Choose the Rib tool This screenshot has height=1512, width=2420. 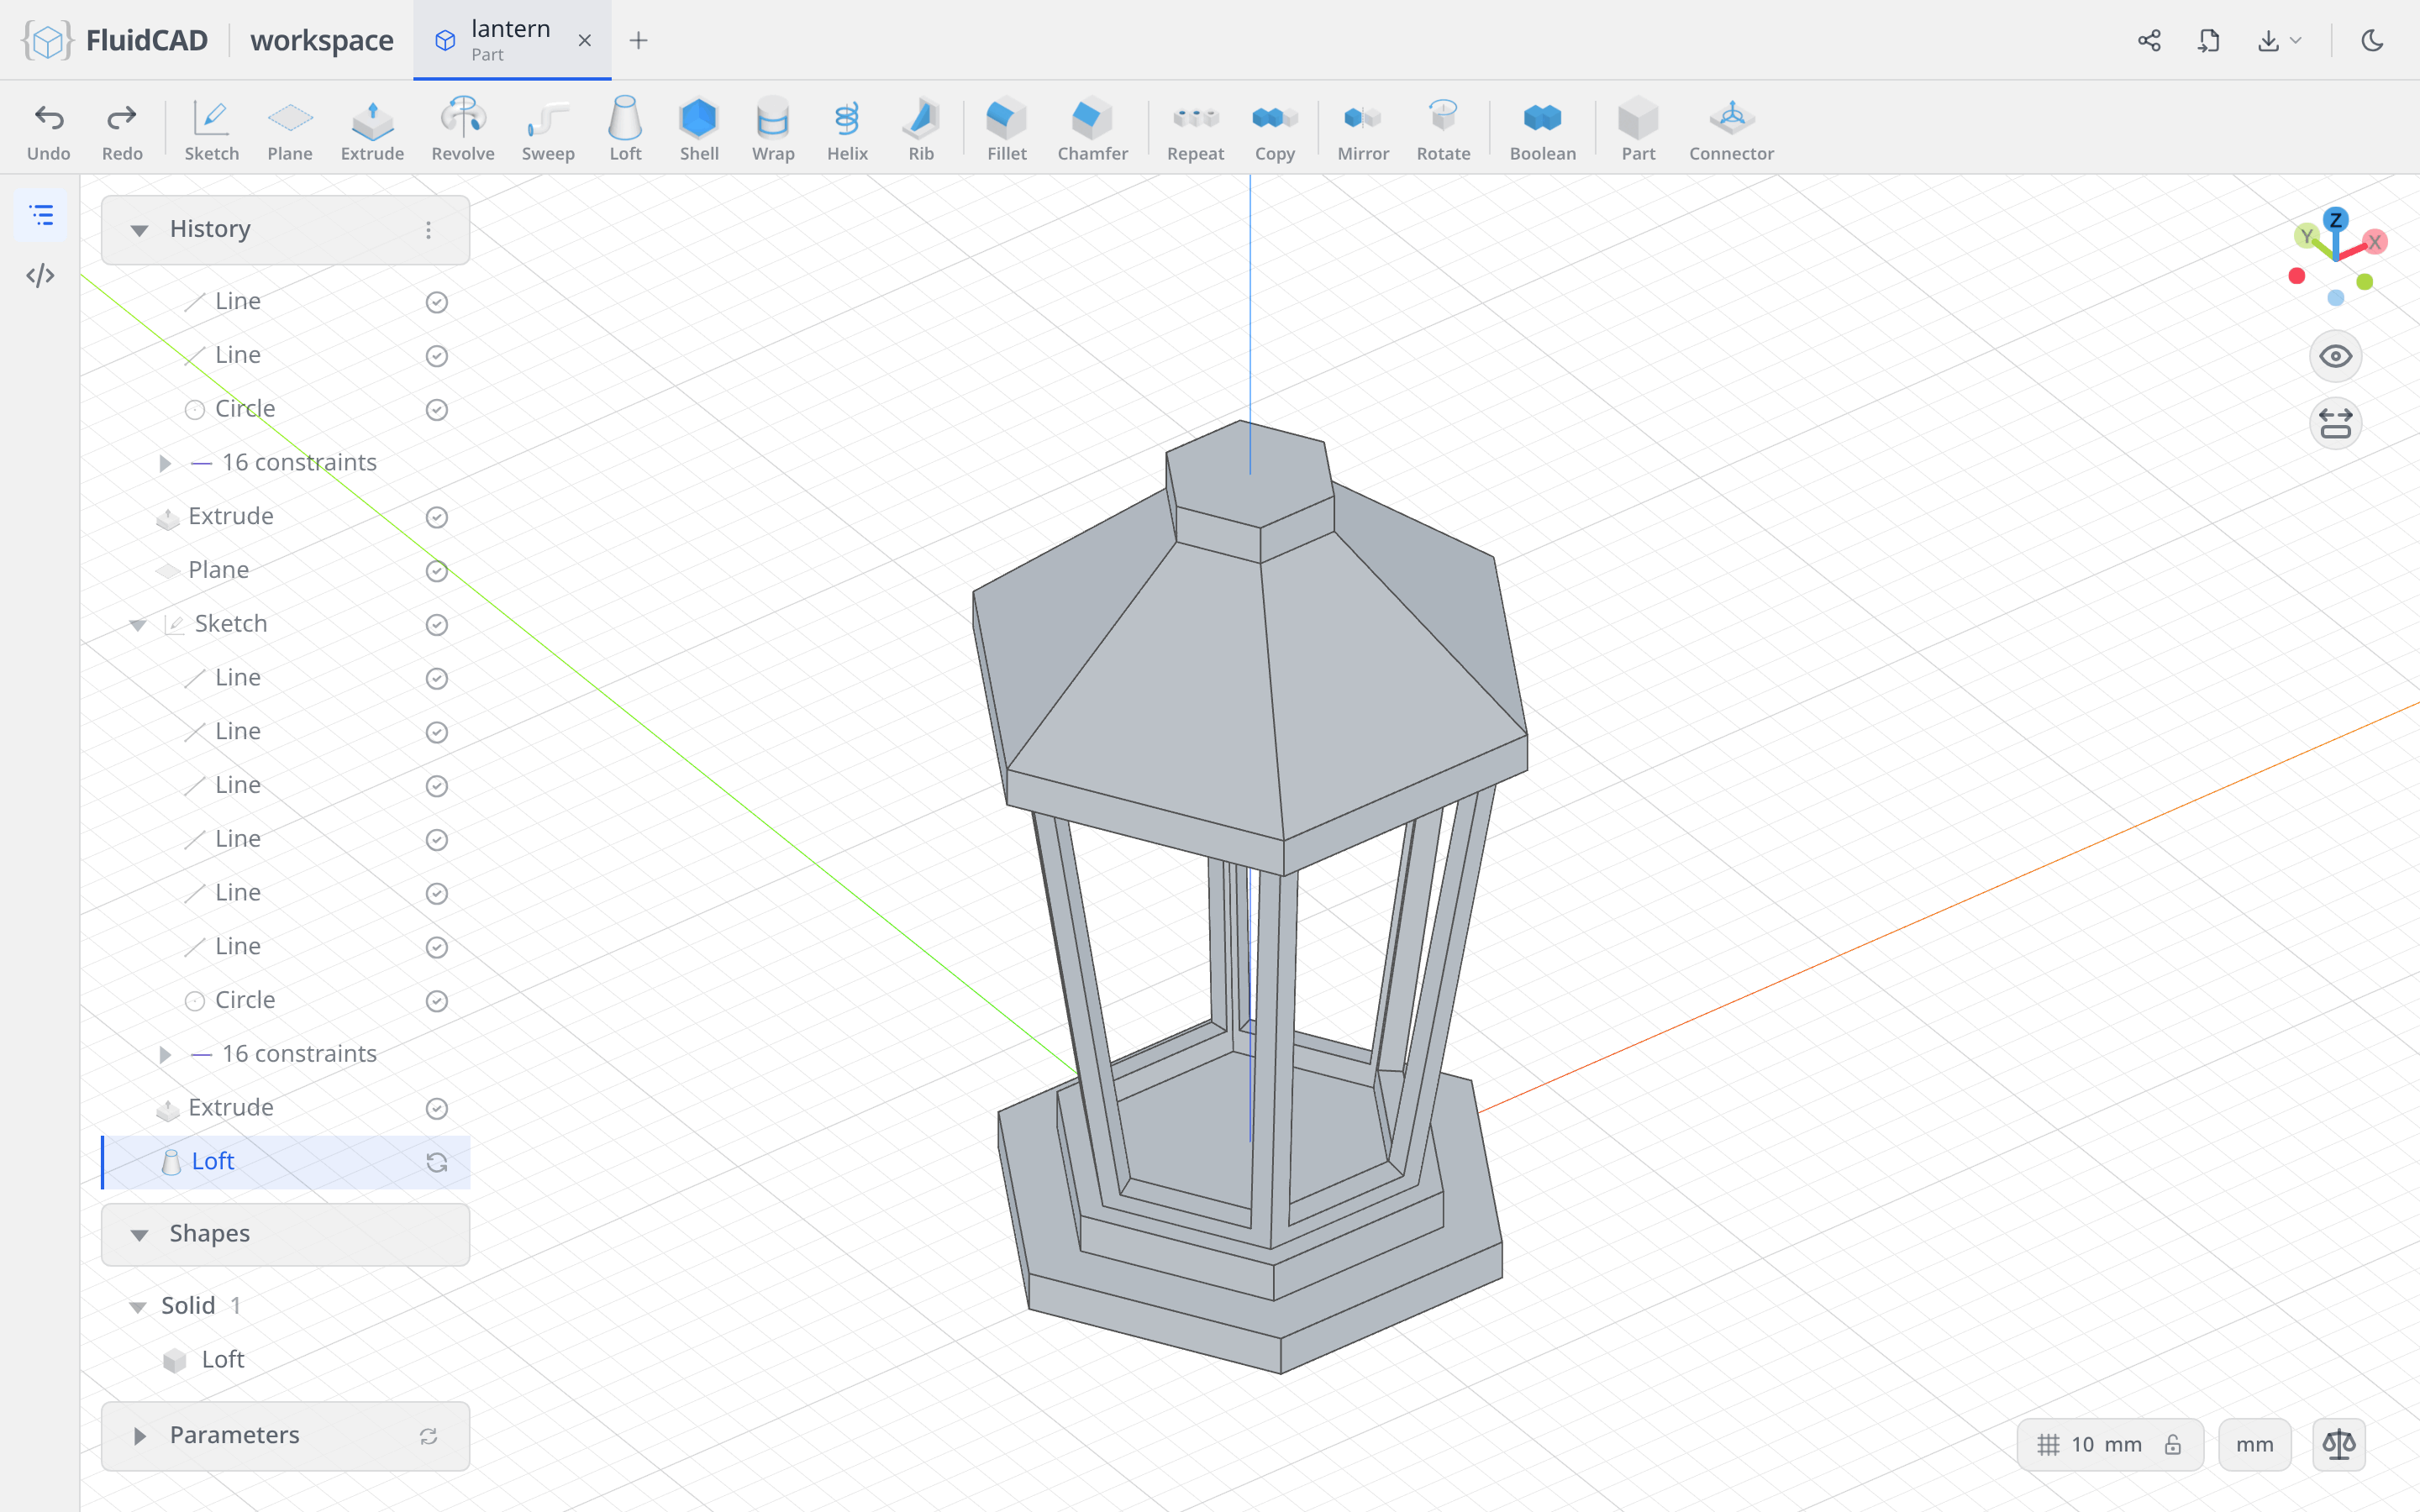(x=921, y=130)
